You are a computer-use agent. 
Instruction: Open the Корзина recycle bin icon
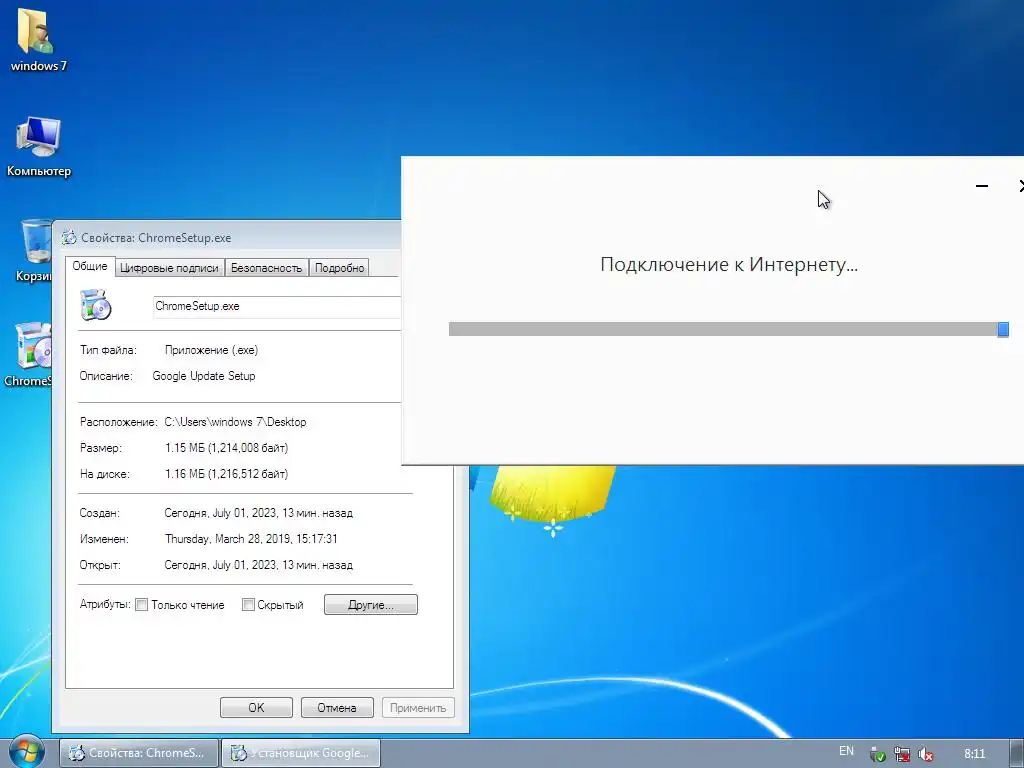pos(35,250)
